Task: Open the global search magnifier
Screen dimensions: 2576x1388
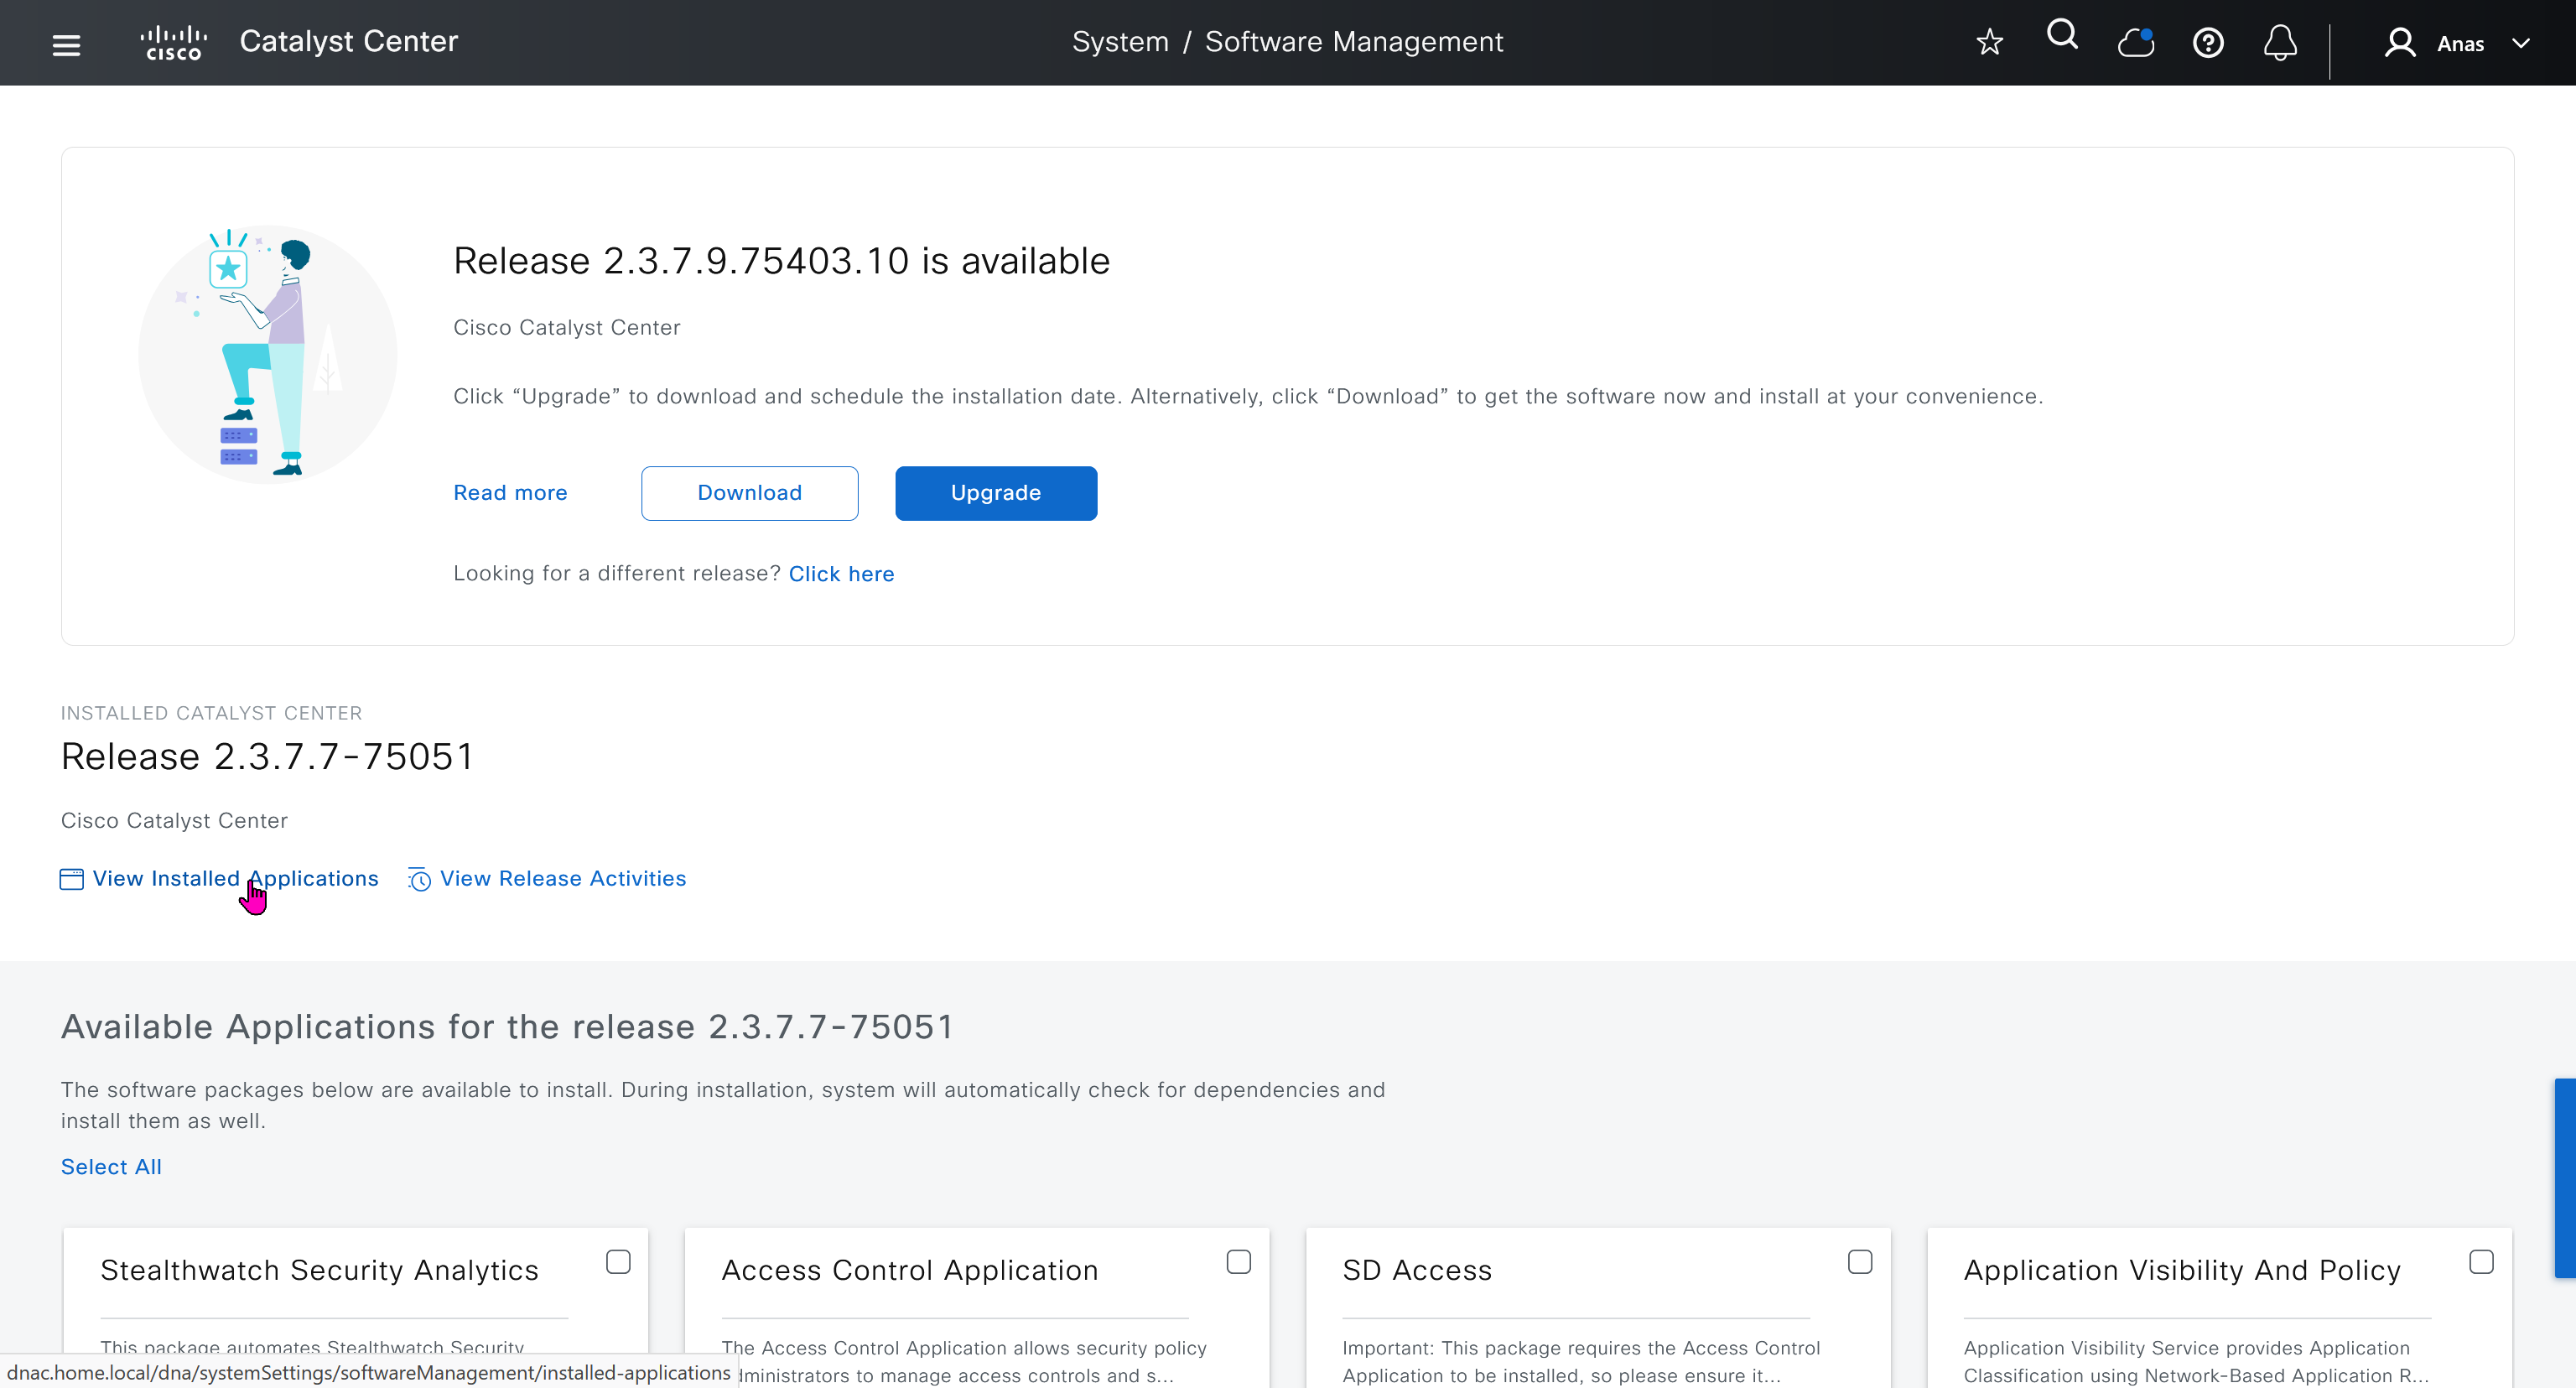Action: click(x=2061, y=36)
